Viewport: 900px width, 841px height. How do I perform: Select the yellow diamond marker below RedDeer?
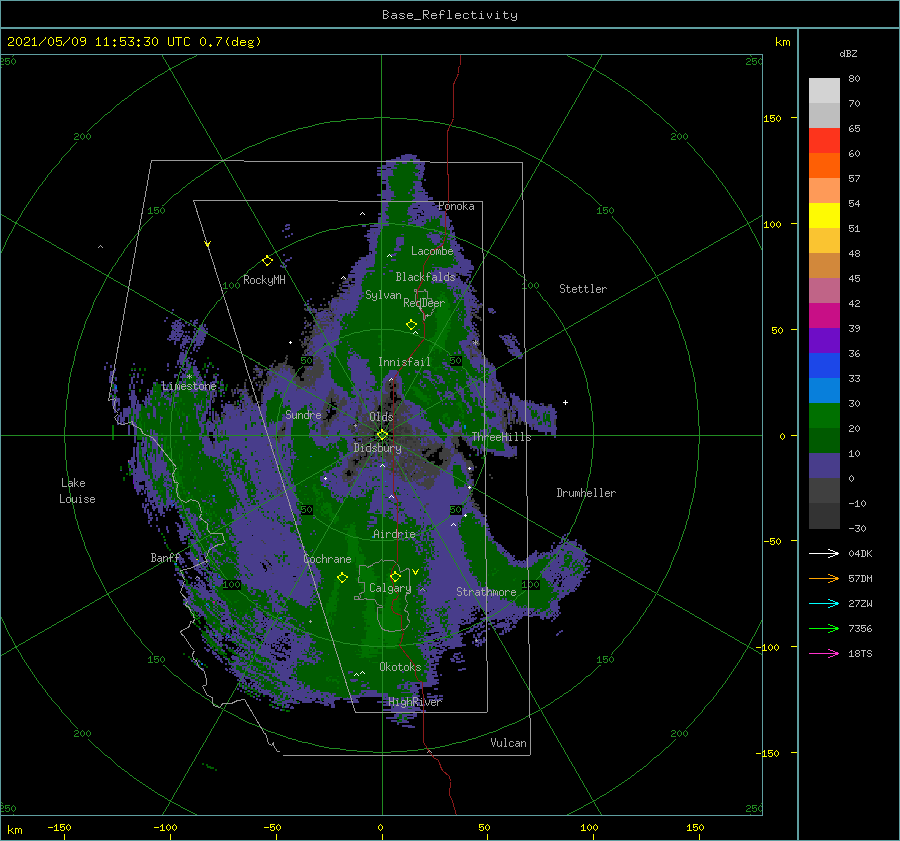point(411,325)
